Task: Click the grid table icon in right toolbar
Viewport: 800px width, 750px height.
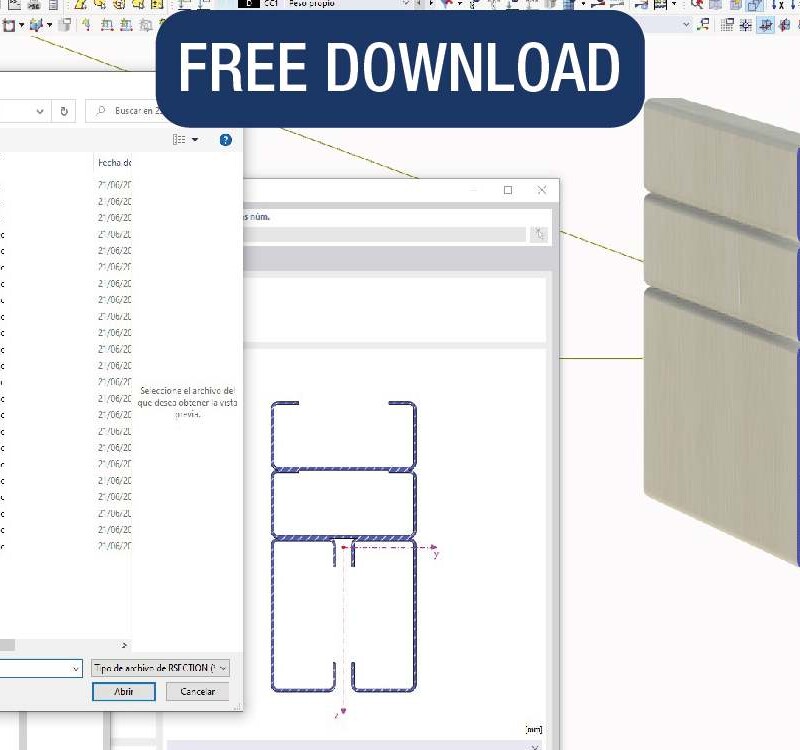Action: pos(727,24)
